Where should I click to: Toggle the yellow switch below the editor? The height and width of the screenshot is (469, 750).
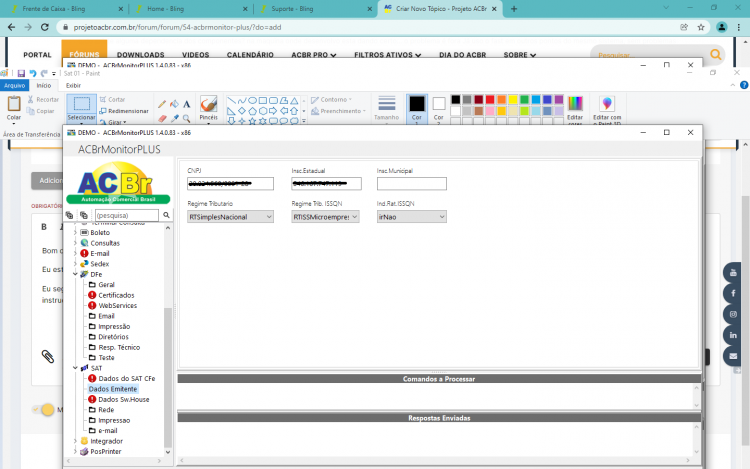(x=43, y=409)
